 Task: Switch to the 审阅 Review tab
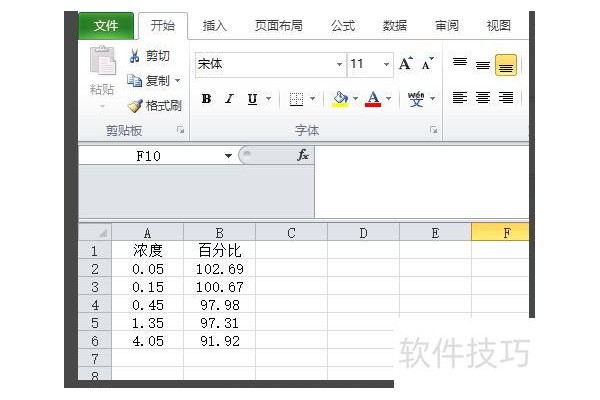click(x=447, y=26)
